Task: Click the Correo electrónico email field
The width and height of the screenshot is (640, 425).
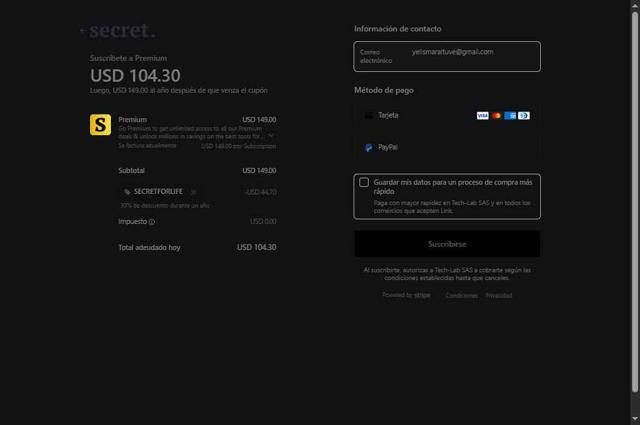Action: pyautogui.click(x=447, y=56)
